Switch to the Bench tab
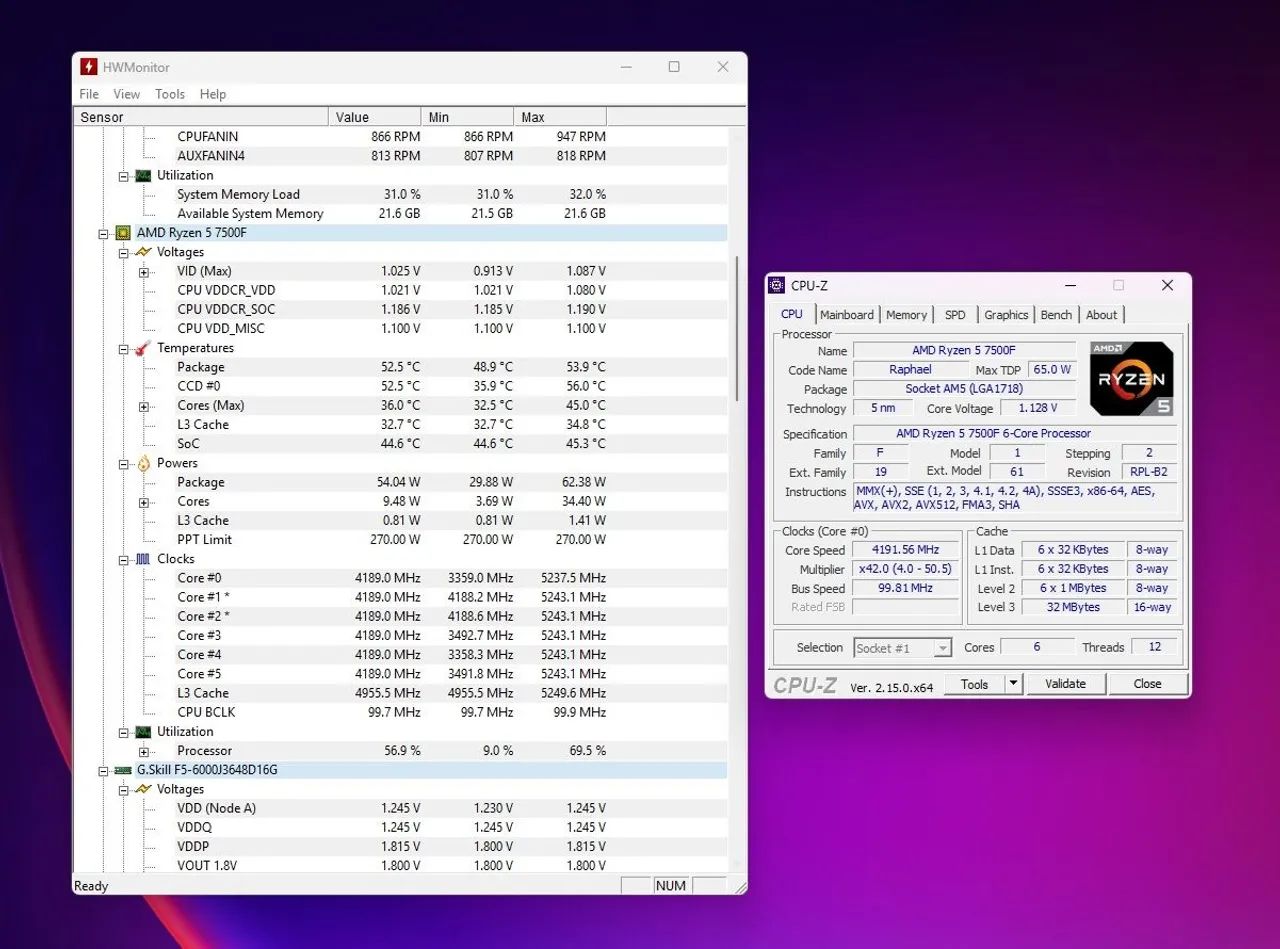 coord(1056,315)
